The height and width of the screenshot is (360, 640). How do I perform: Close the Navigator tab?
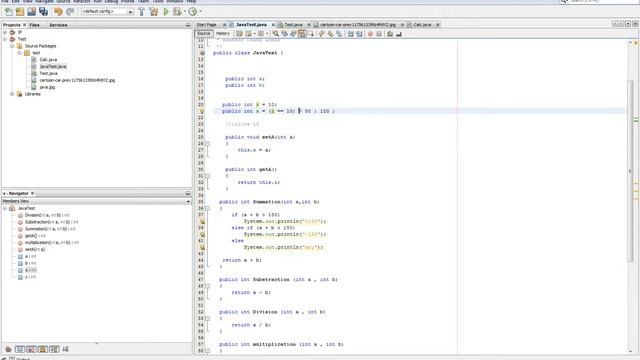[33, 193]
